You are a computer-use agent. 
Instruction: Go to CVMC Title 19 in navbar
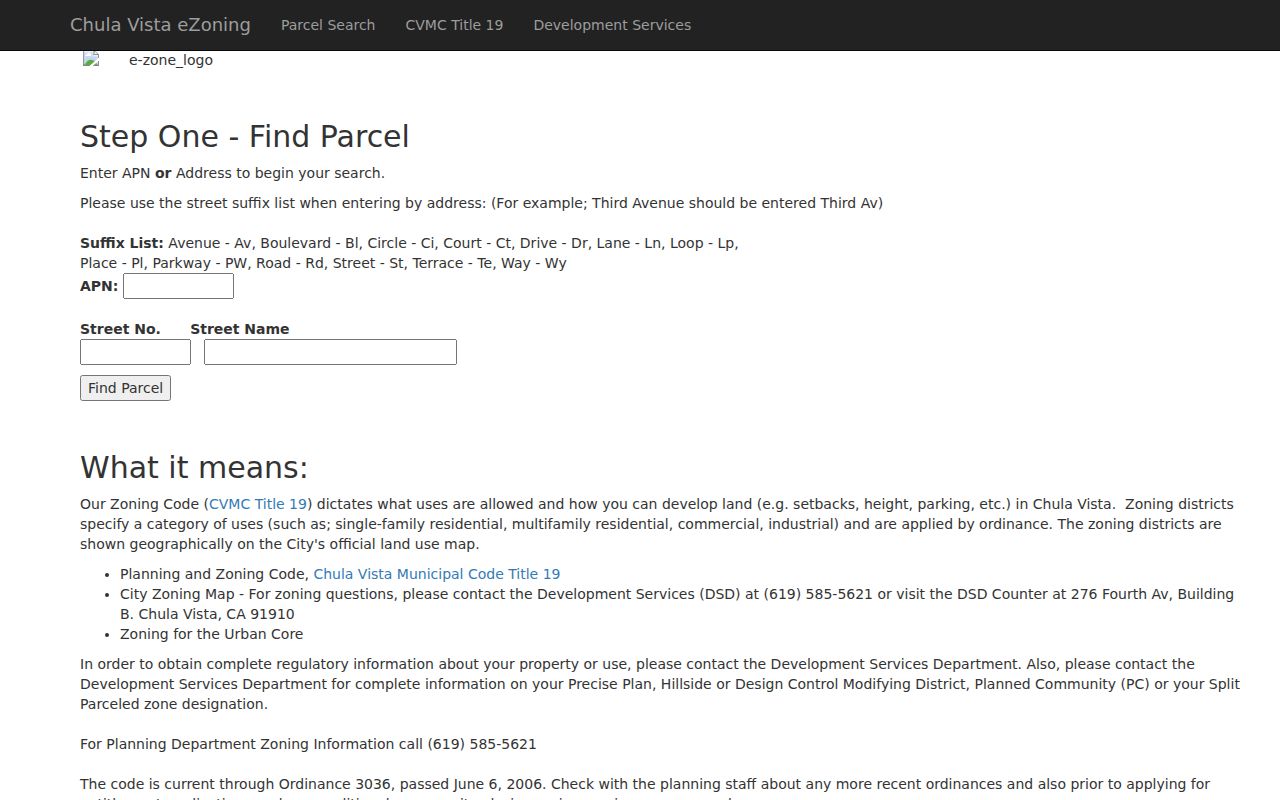(x=454, y=25)
